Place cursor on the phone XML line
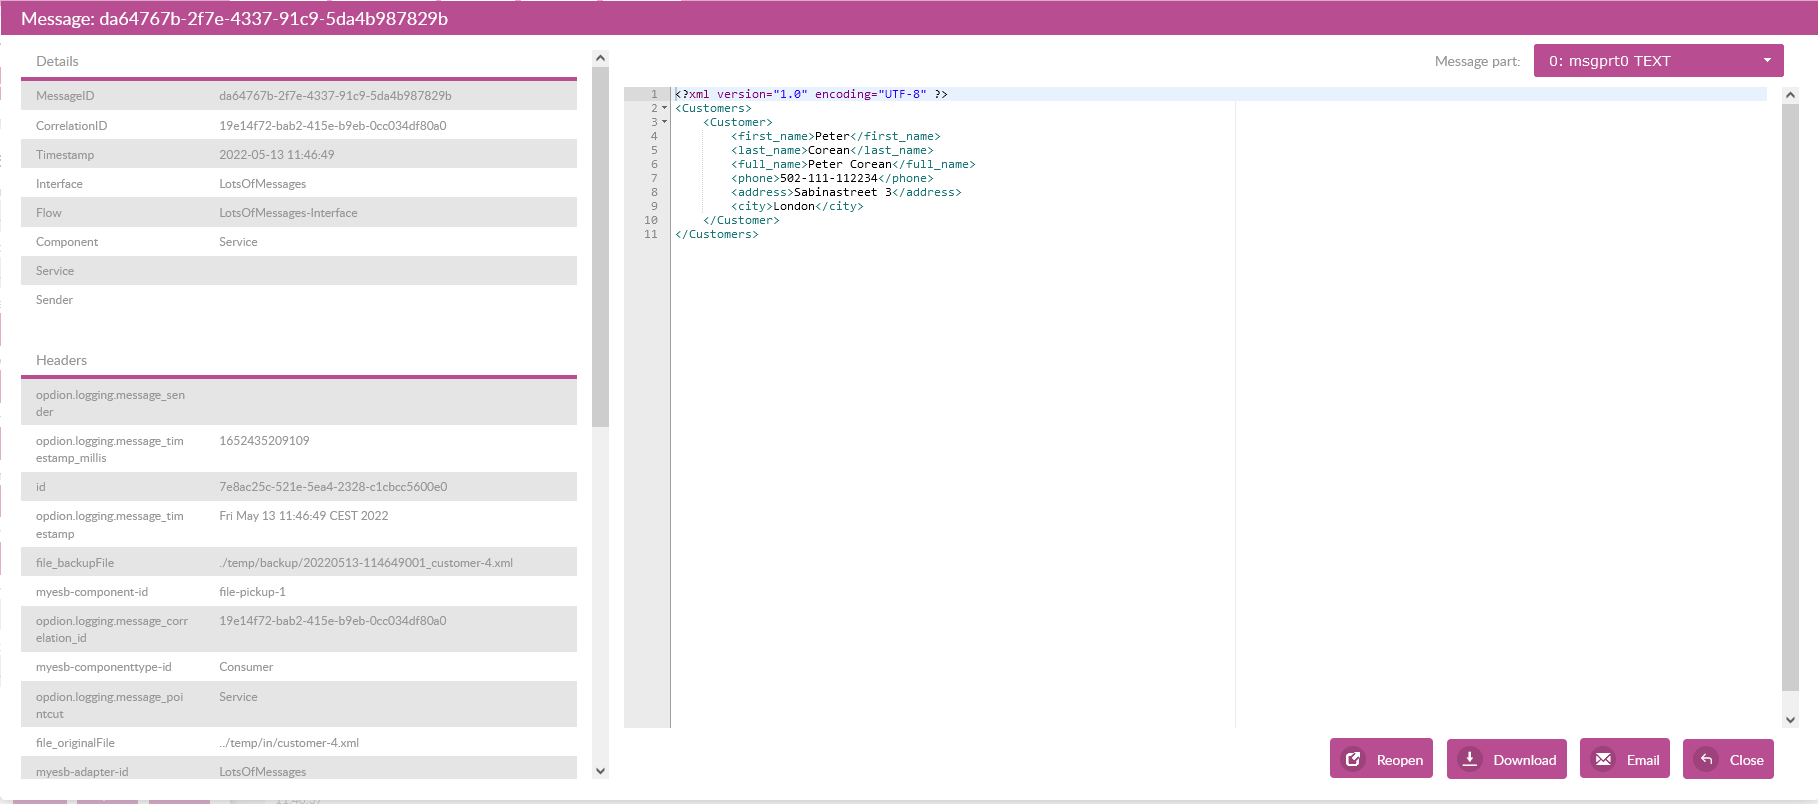 point(832,178)
